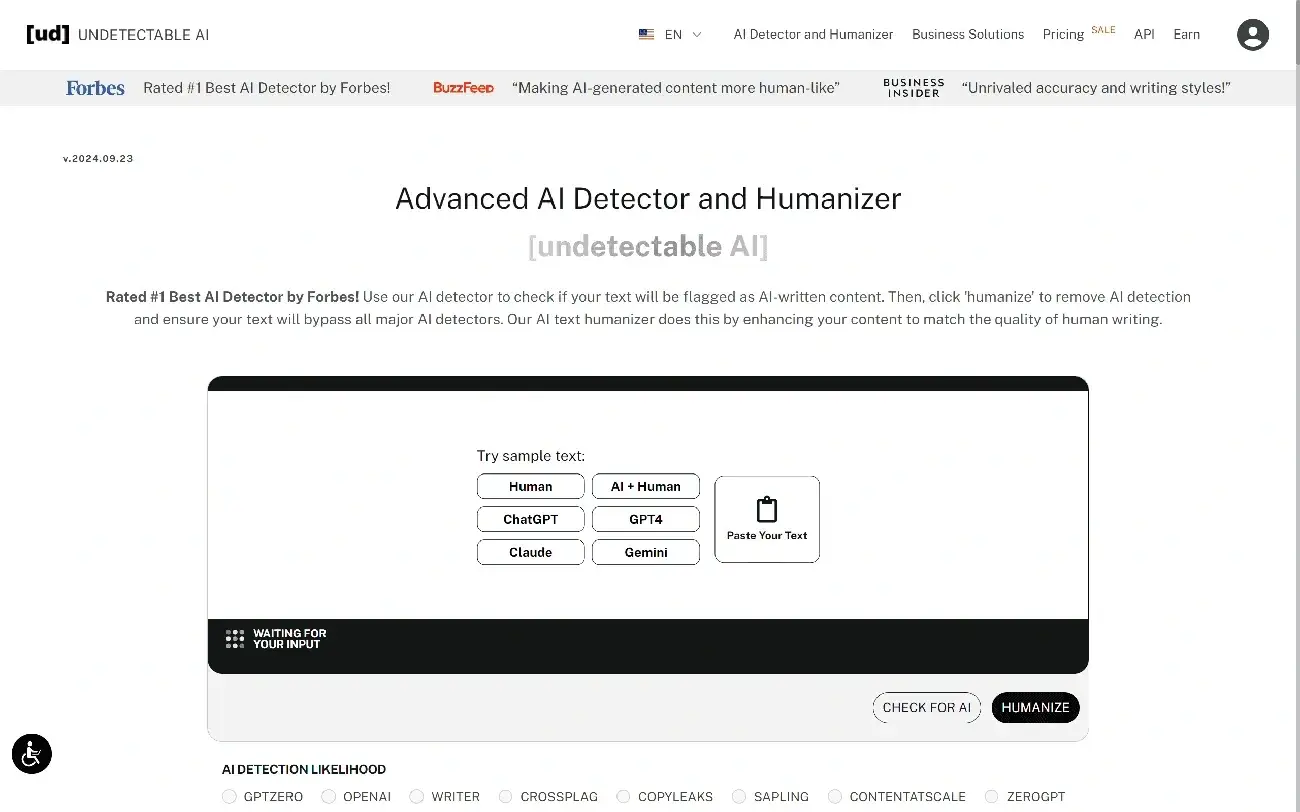Screen dimensions: 1300x812
Task: Click the HUMANIZE button
Action: [1036, 707]
